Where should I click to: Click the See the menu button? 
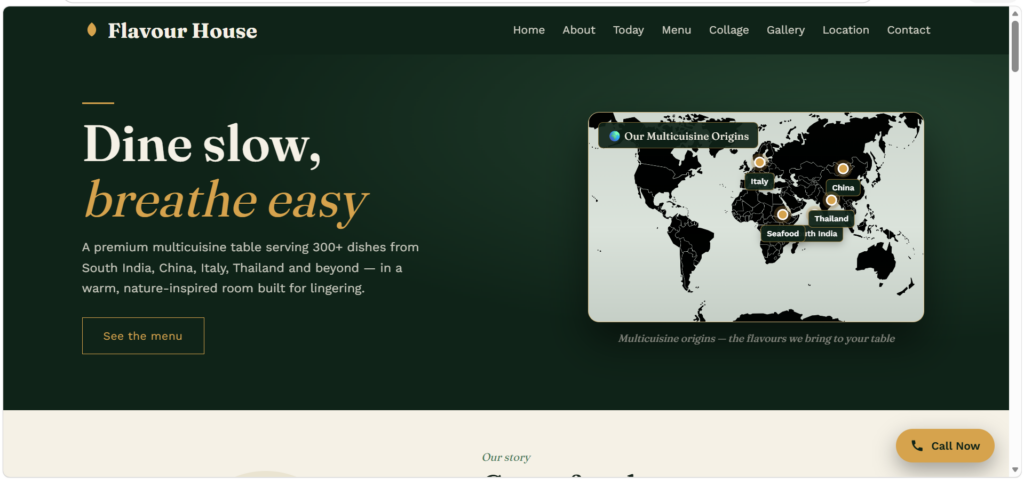pos(143,336)
